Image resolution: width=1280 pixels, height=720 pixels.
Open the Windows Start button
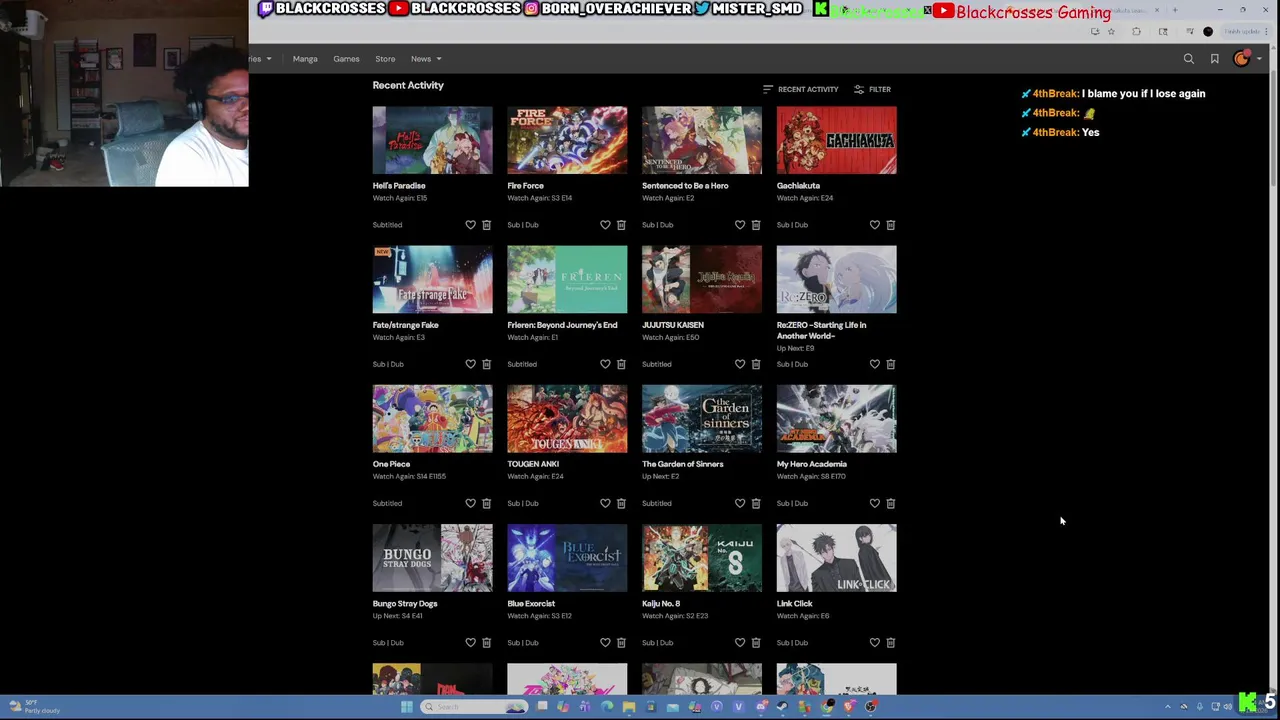[407, 707]
